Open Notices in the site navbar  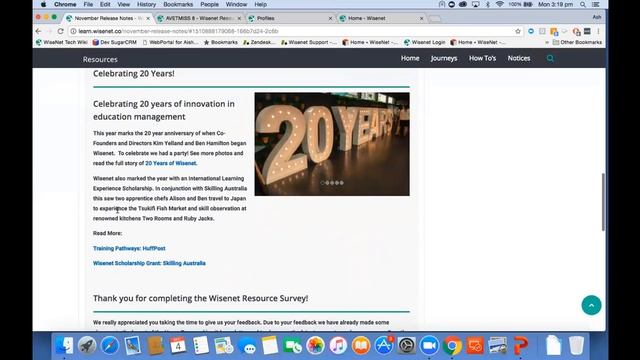pos(519,58)
